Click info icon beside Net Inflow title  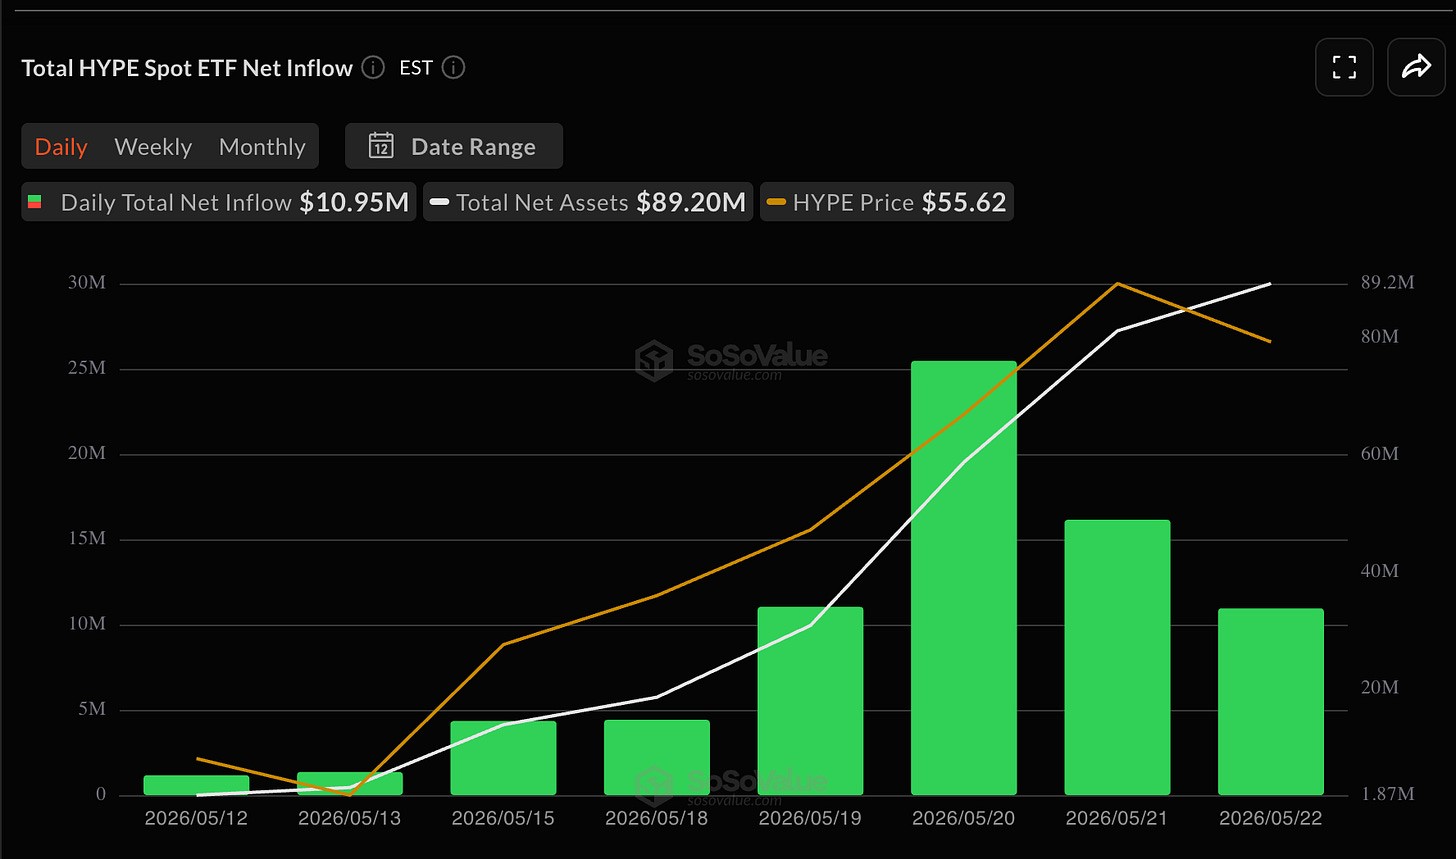coord(373,68)
